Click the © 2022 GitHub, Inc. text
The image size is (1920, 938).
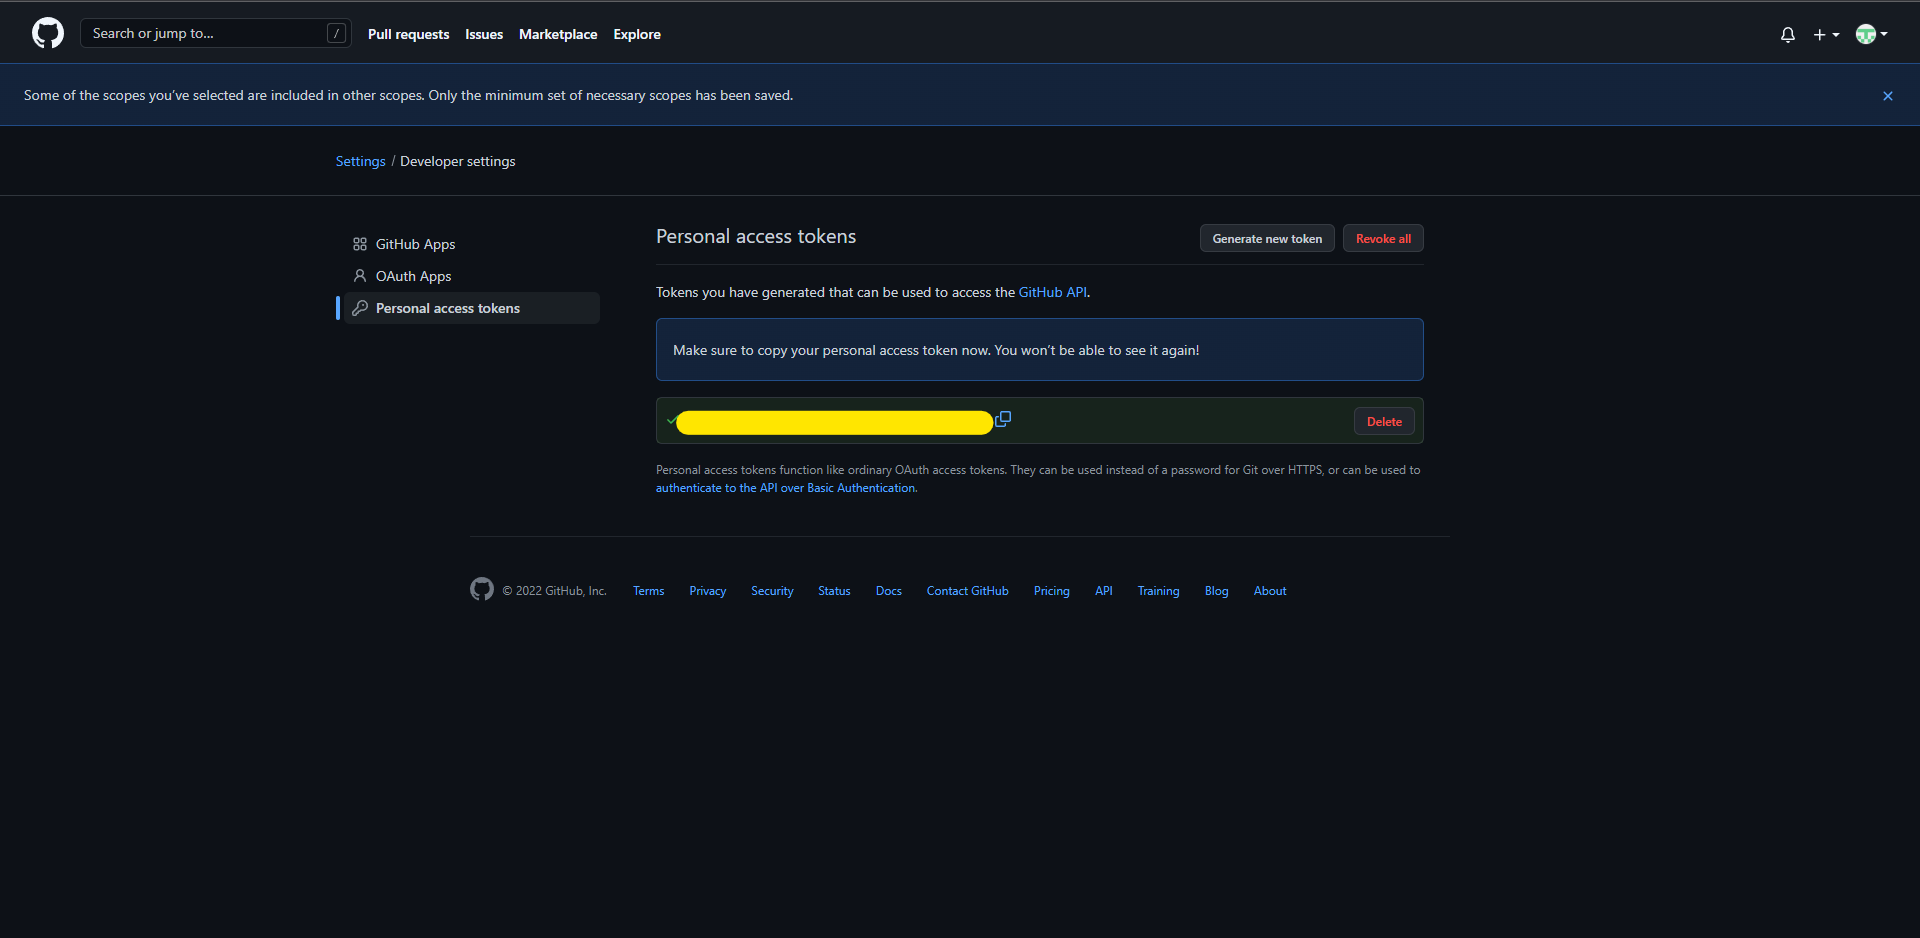tap(554, 591)
